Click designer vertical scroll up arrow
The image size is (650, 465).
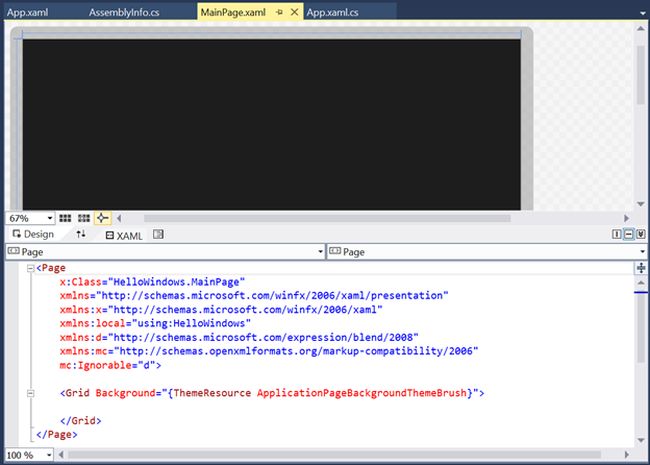point(640,29)
